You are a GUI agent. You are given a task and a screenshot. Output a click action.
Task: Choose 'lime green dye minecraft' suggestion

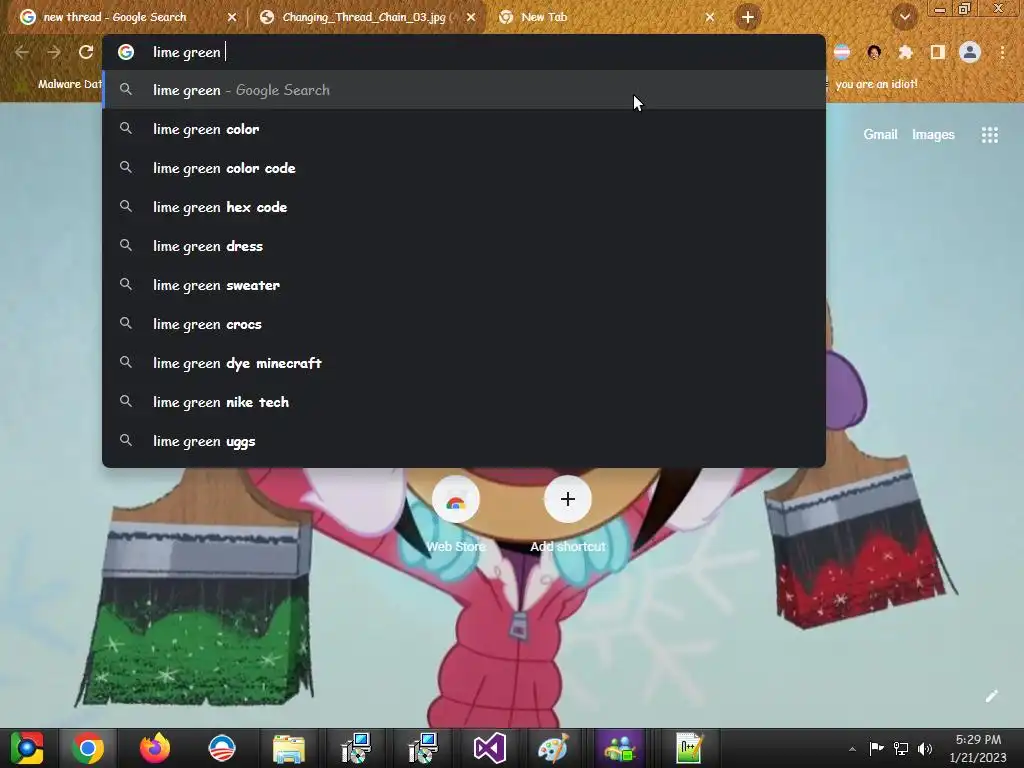[x=464, y=363]
